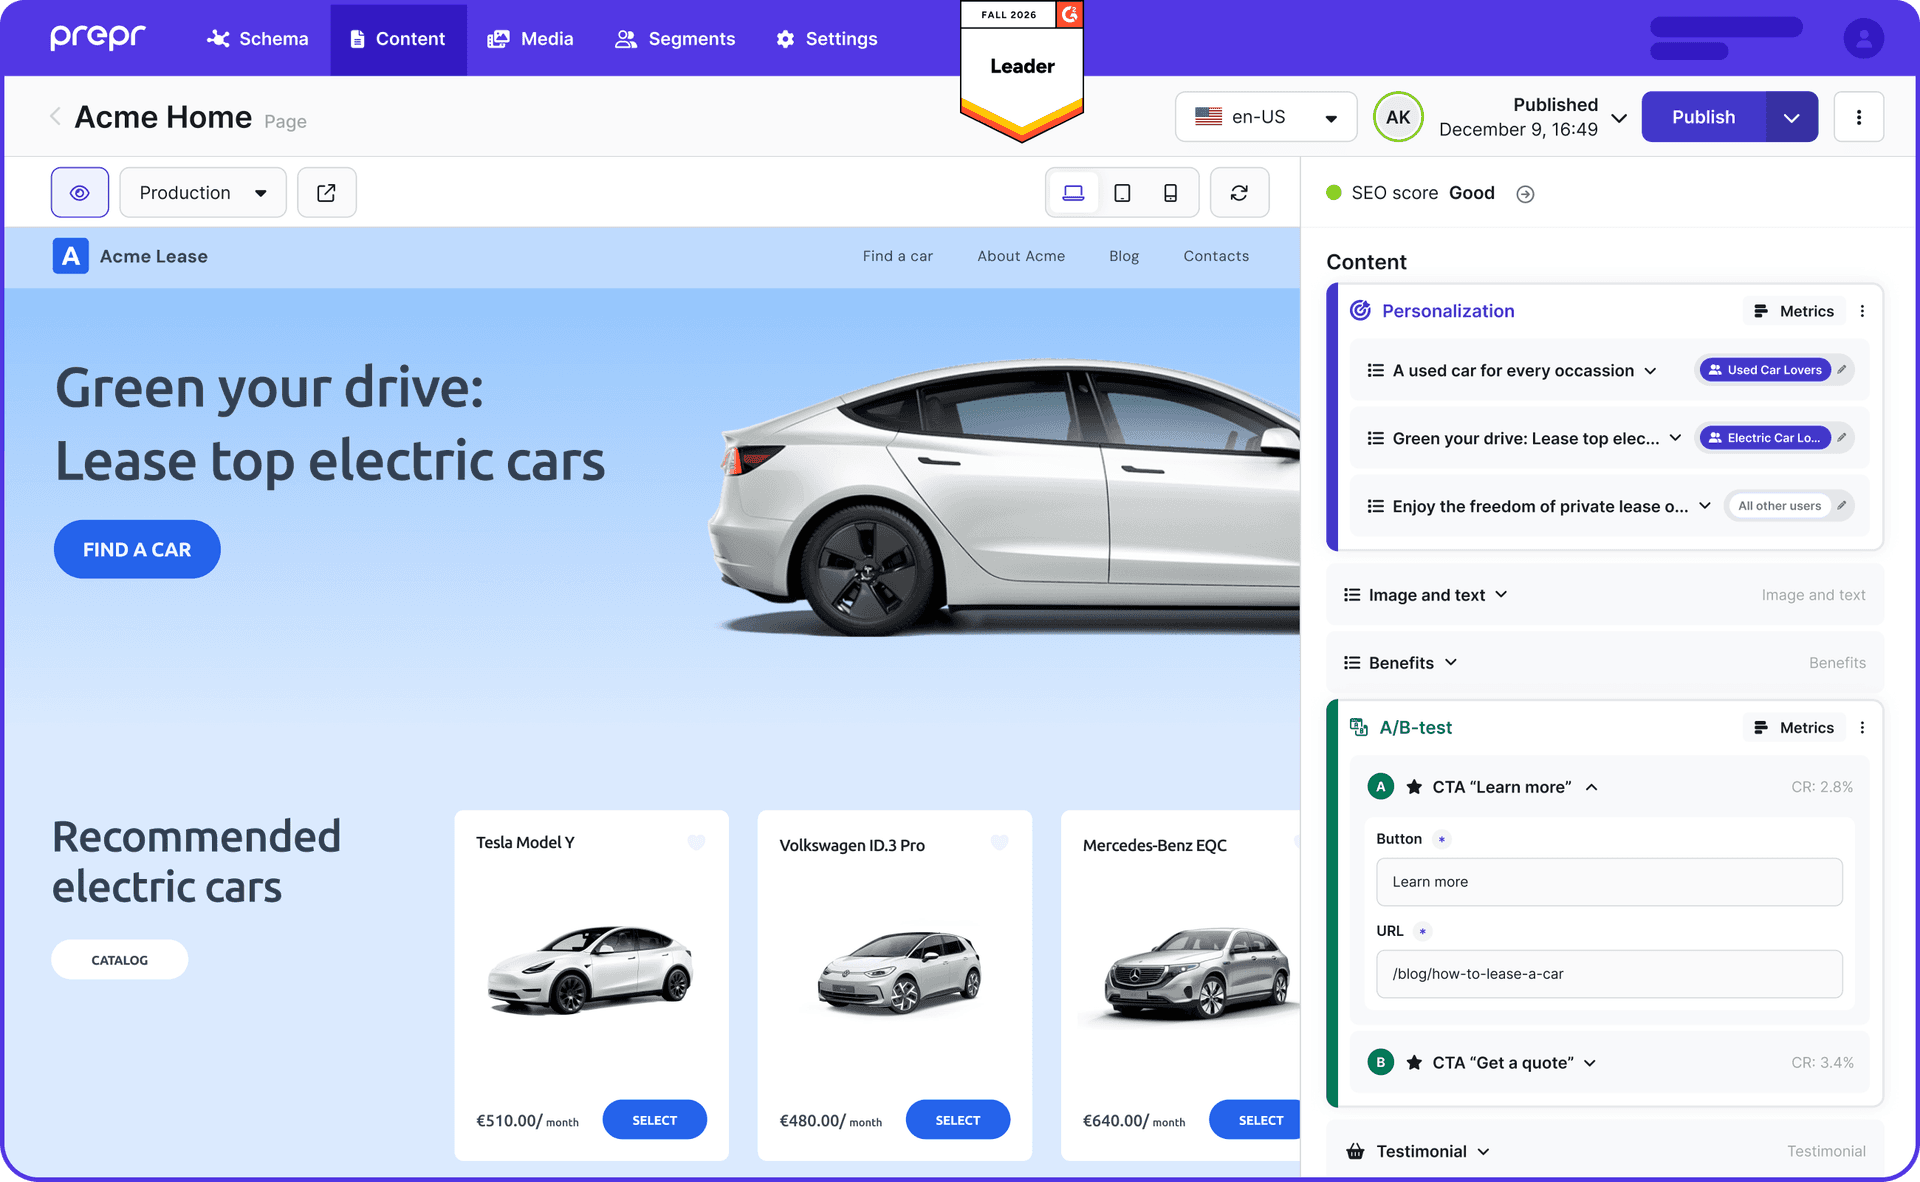
Task: Click star on CTA Learn more
Action: (x=1414, y=787)
